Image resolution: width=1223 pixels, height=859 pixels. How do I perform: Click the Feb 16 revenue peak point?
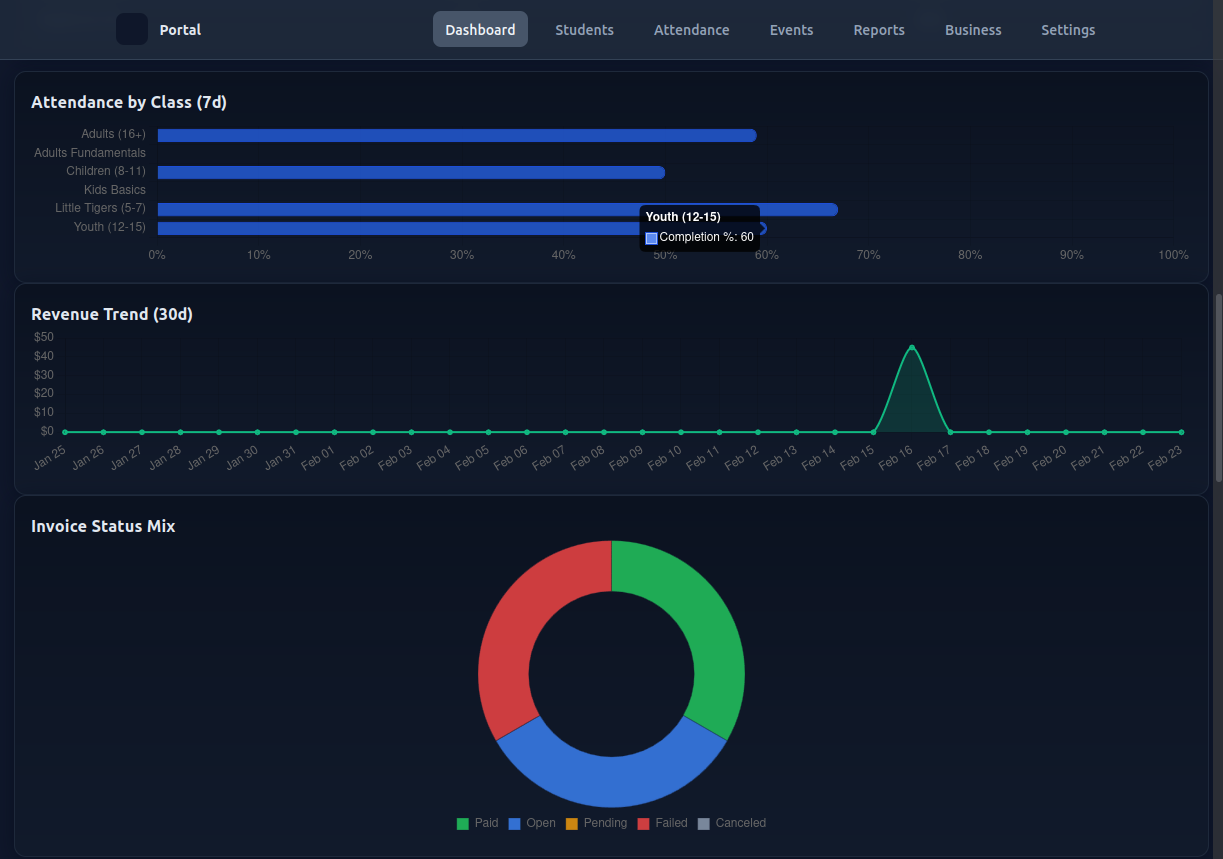[911, 348]
